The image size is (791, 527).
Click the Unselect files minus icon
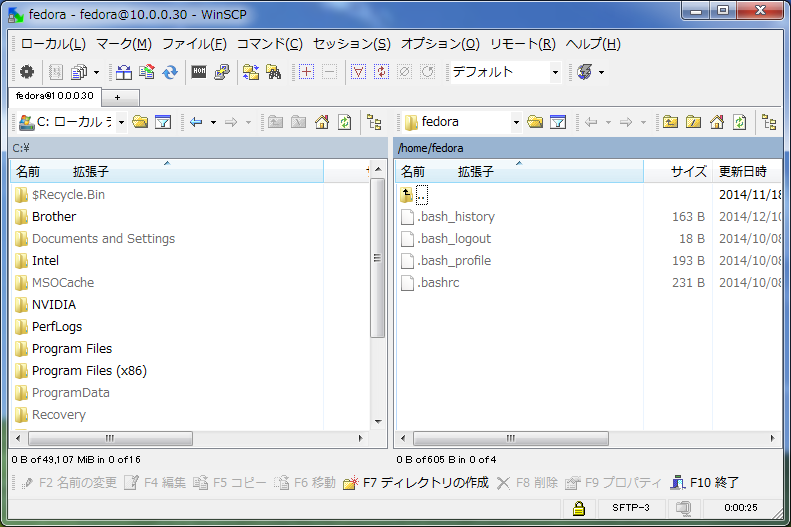(329, 72)
